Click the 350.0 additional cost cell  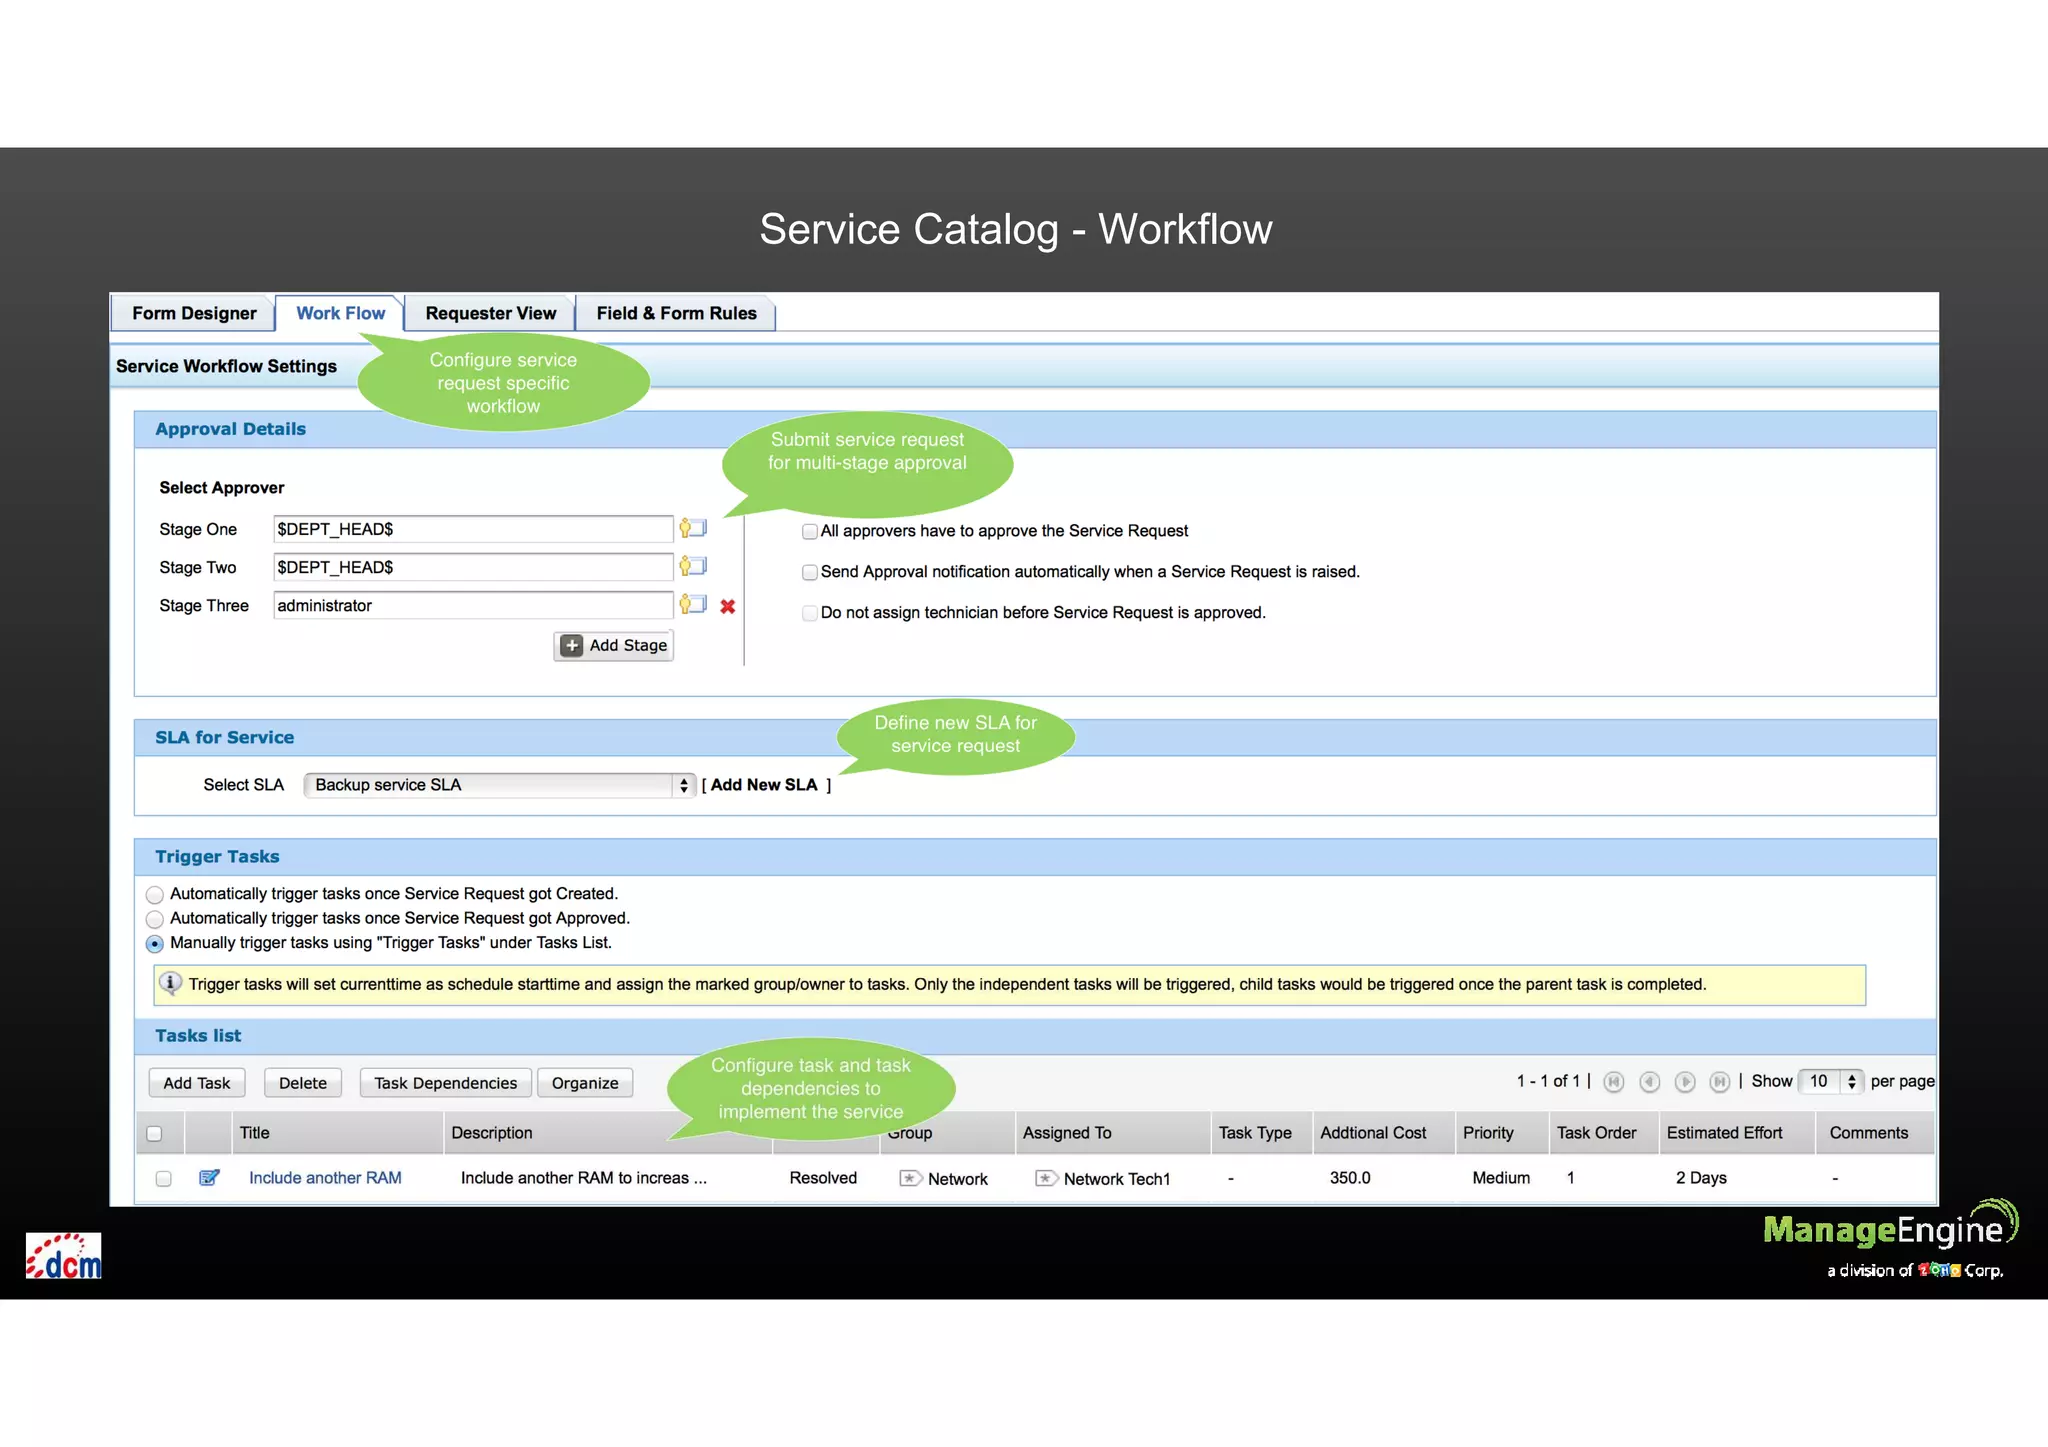coord(1350,1178)
